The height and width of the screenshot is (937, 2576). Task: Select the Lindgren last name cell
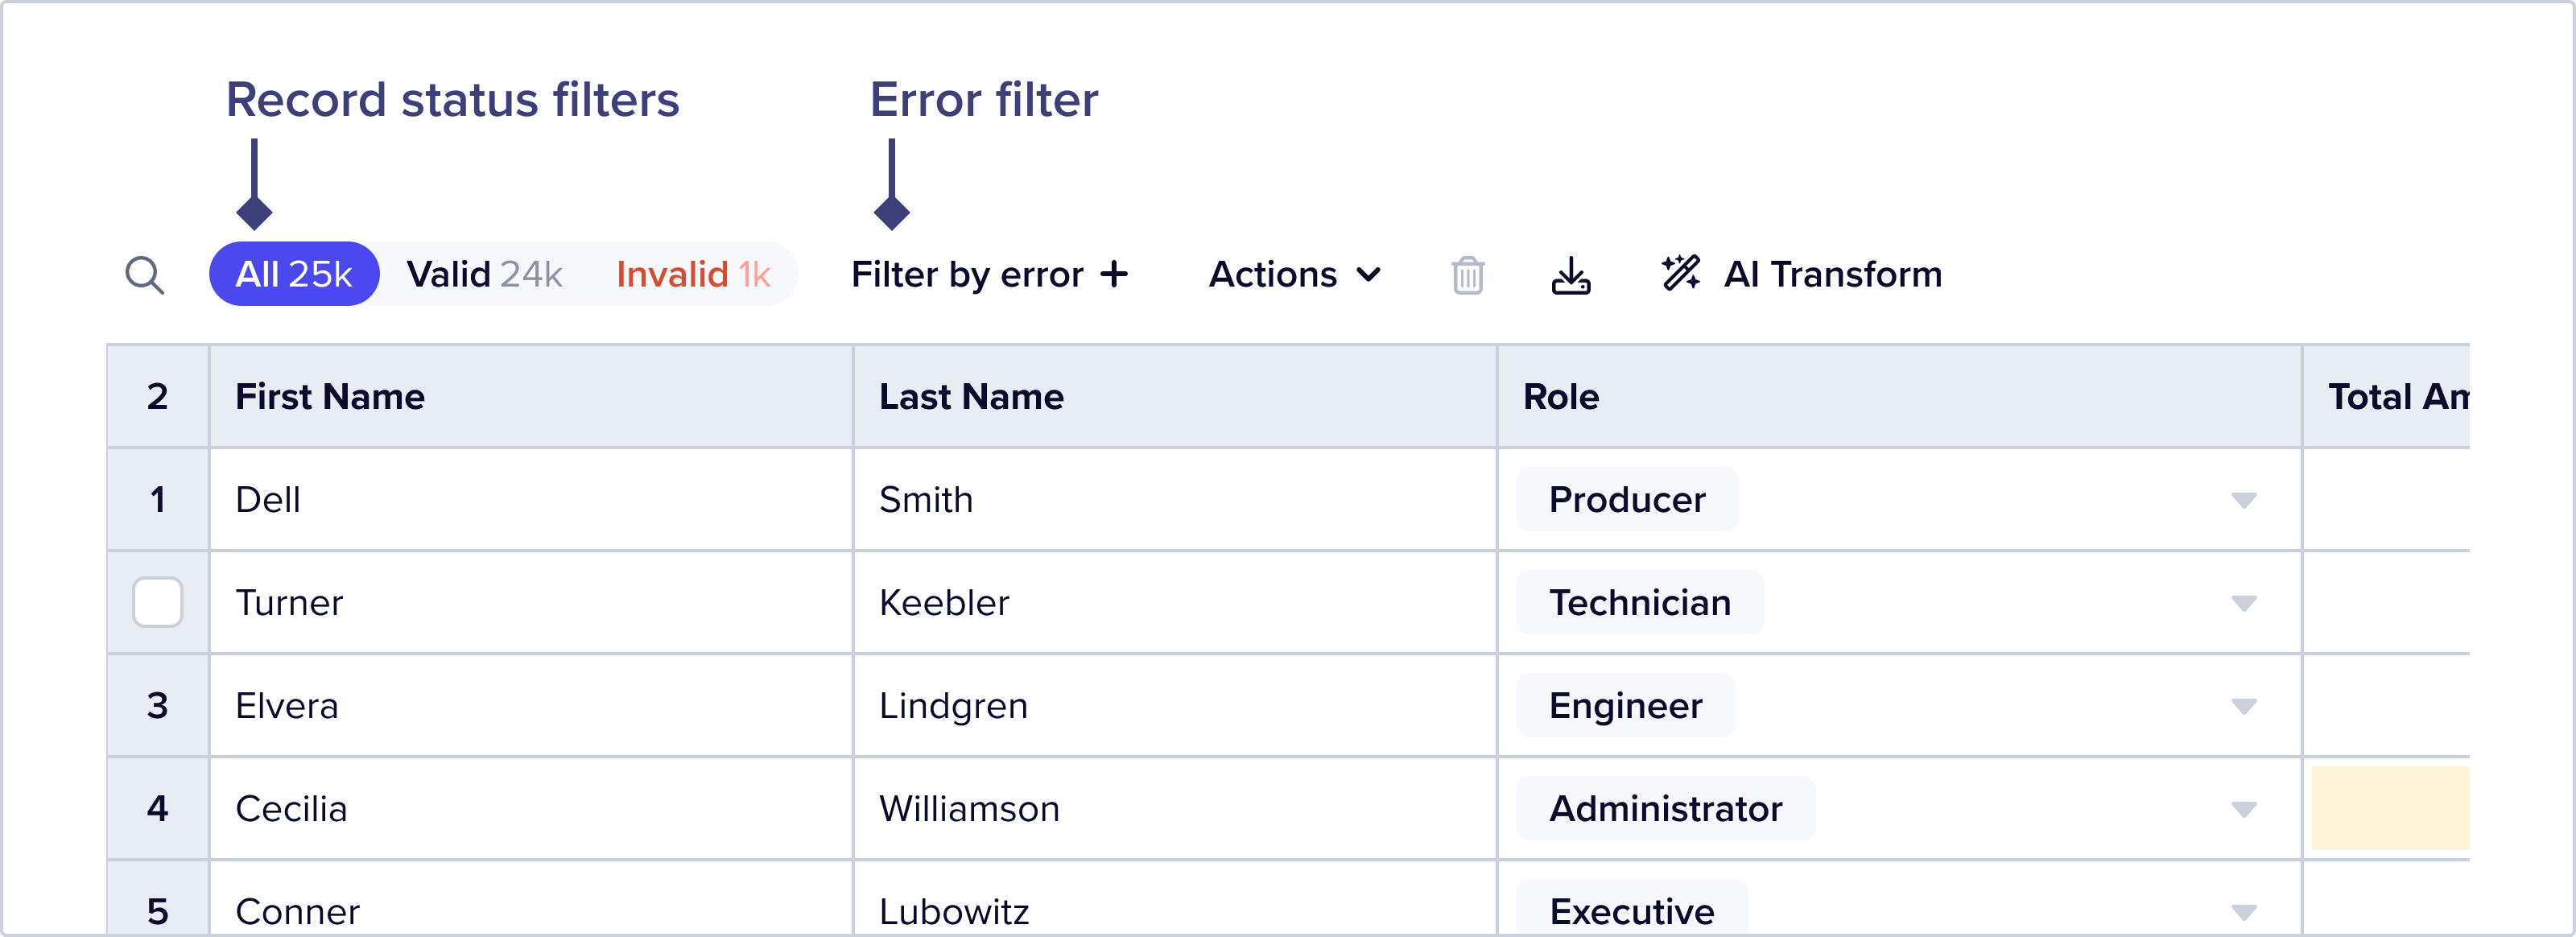coord(953,706)
